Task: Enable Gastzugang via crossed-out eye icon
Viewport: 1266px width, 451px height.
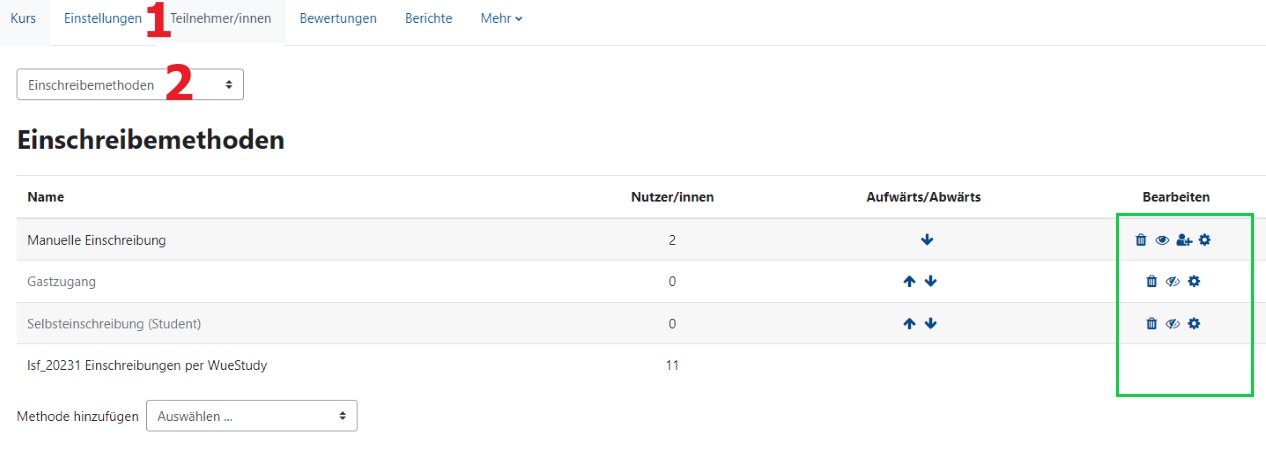Action: click(1172, 282)
